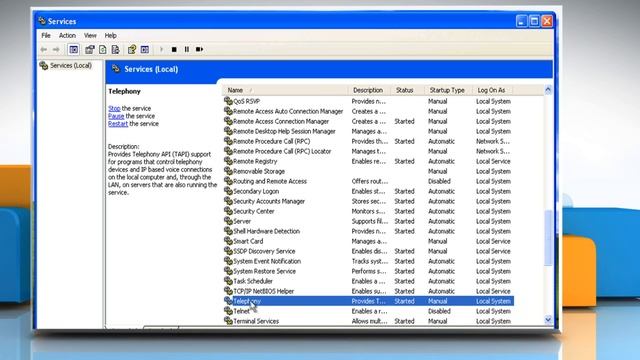The width and height of the screenshot is (640, 360).
Task: Click Pause the service link
Action: click(116, 116)
